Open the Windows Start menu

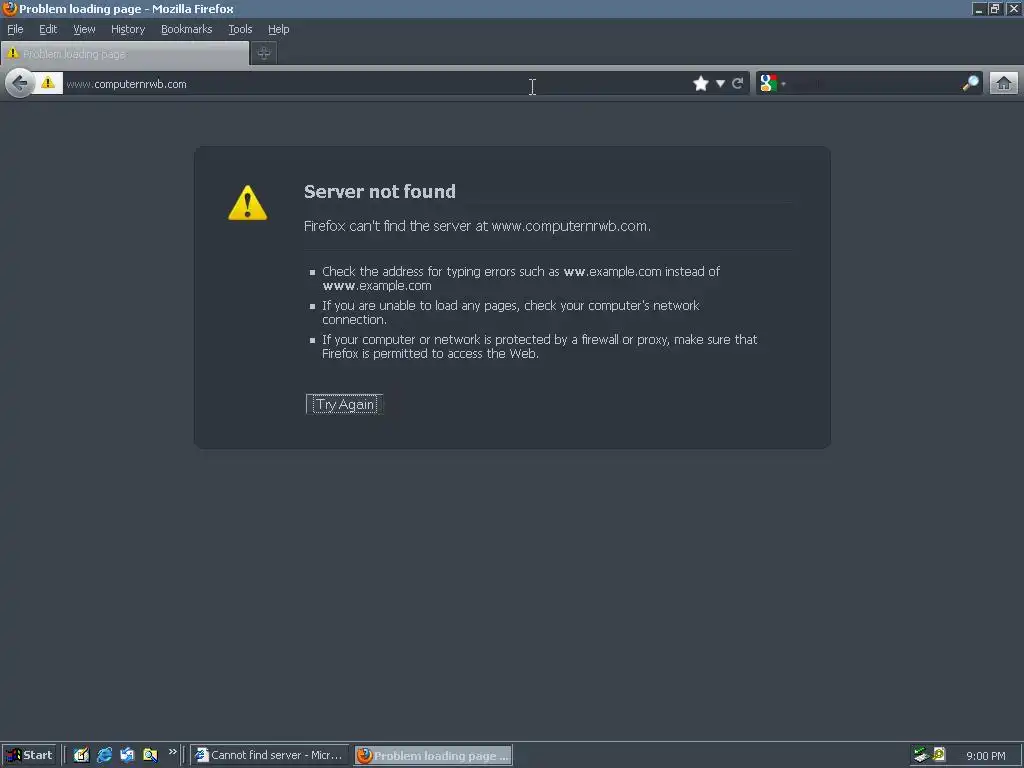tap(29, 756)
